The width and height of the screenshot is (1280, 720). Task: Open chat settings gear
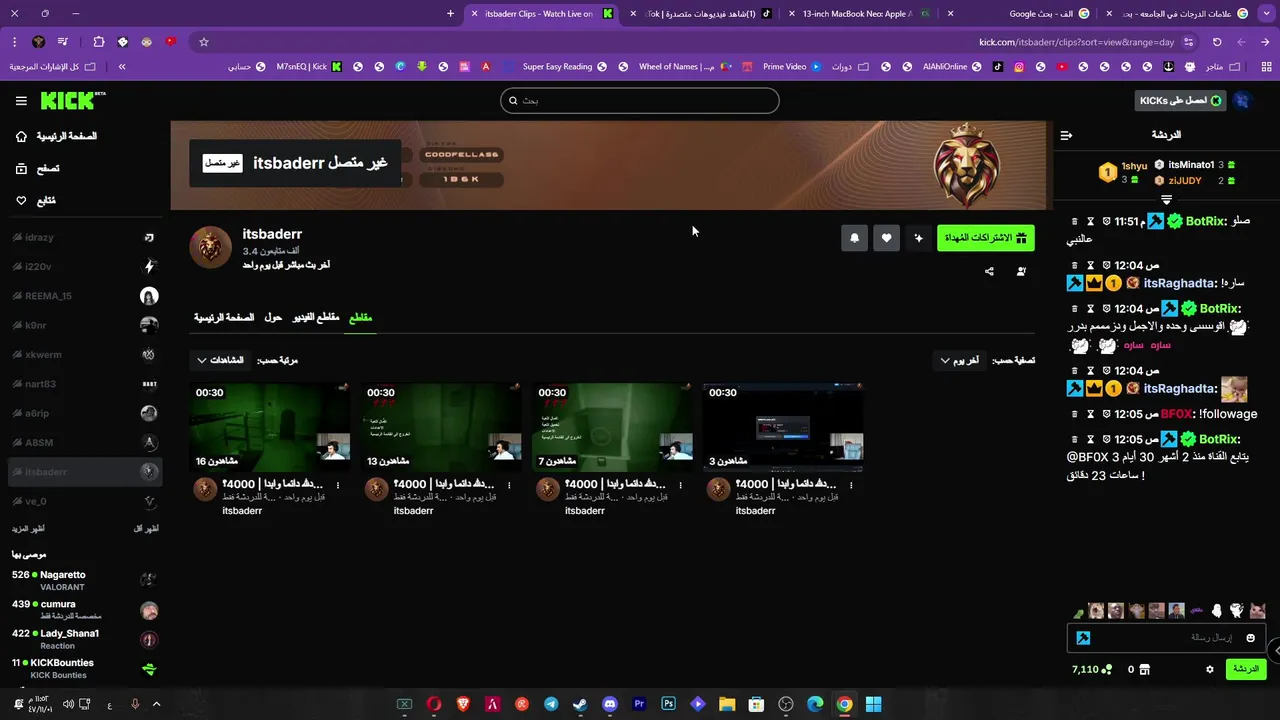click(1210, 669)
